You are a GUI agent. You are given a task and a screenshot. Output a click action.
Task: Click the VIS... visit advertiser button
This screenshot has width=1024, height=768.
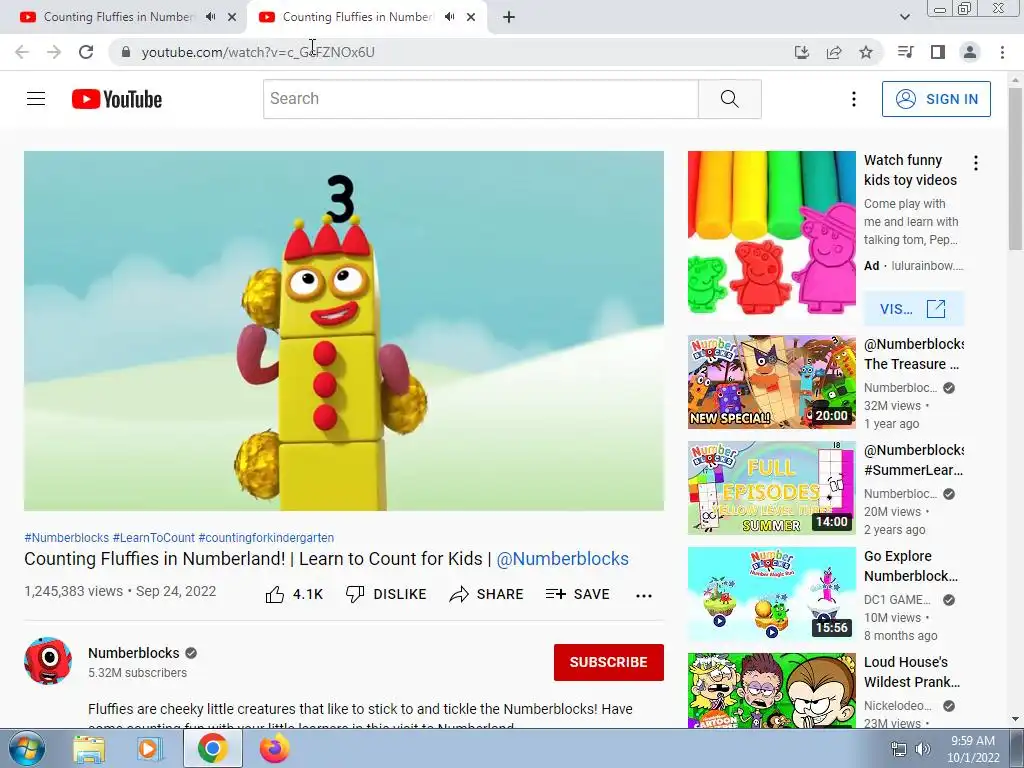[913, 309]
